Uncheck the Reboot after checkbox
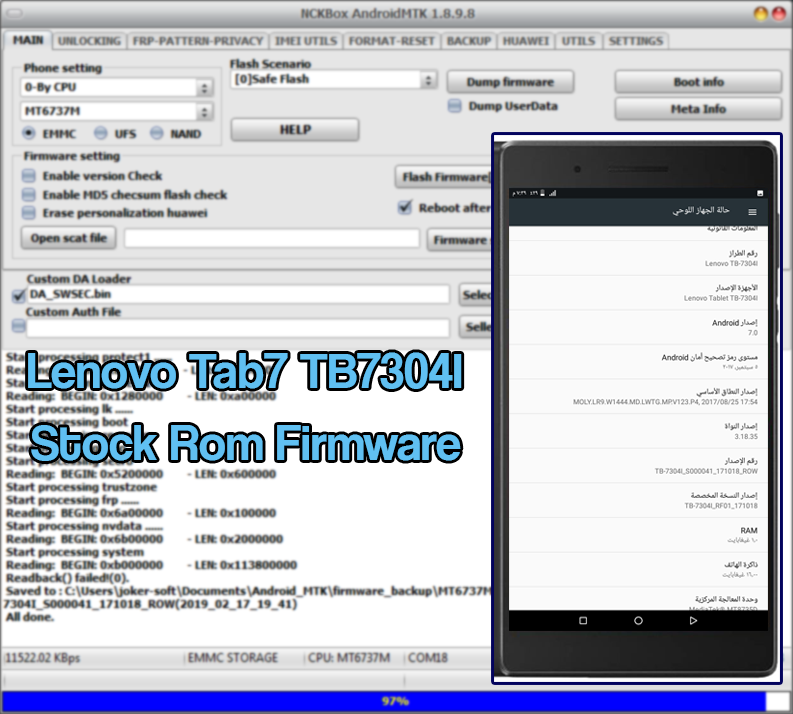The width and height of the screenshot is (793, 714). [405, 207]
